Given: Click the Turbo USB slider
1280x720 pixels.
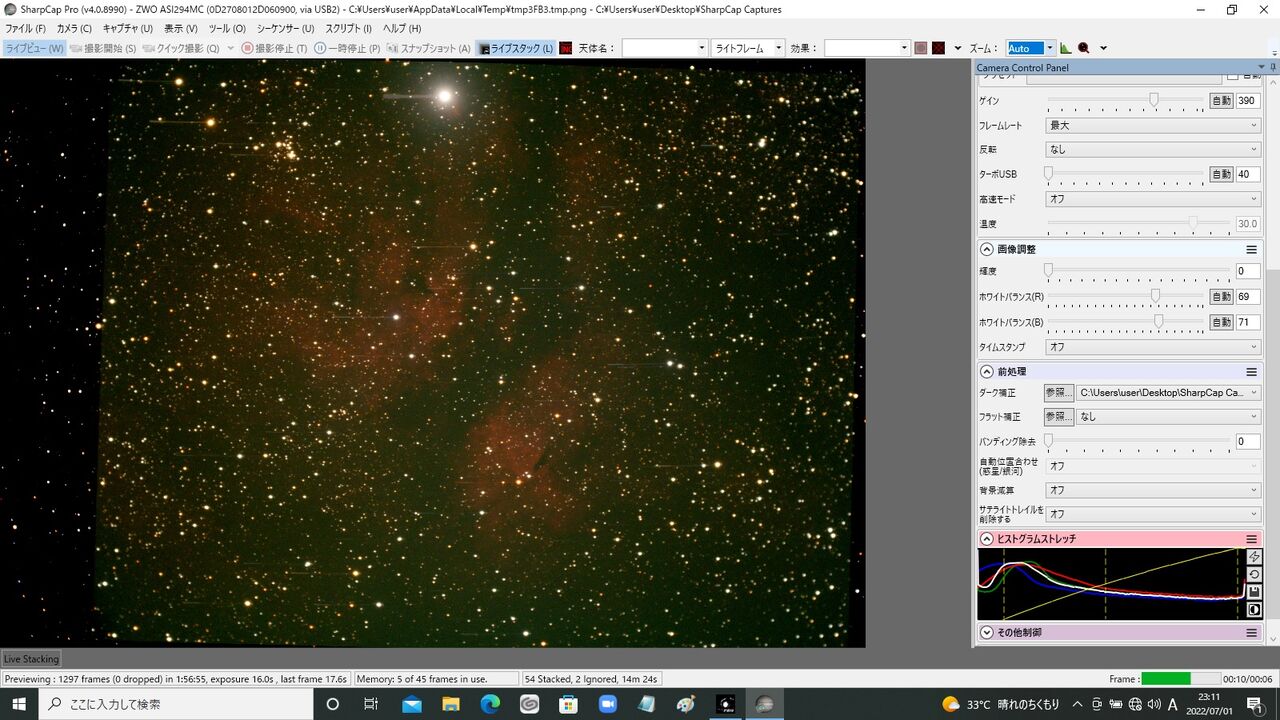Looking at the screenshot, I should (1125, 174).
